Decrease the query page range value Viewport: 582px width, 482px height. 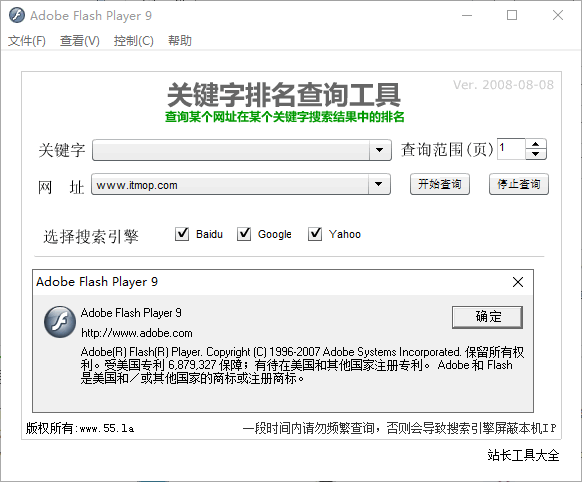pyautogui.click(x=536, y=154)
